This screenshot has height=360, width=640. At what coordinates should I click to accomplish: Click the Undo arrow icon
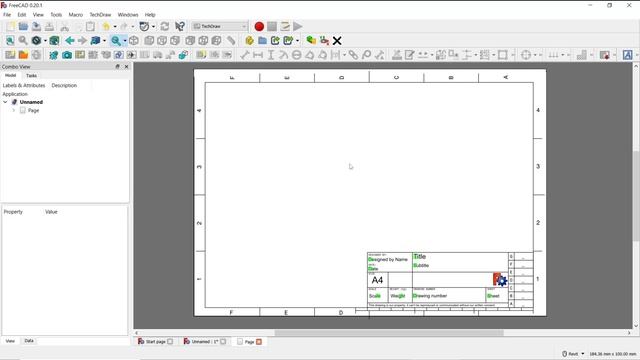point(106,27)
